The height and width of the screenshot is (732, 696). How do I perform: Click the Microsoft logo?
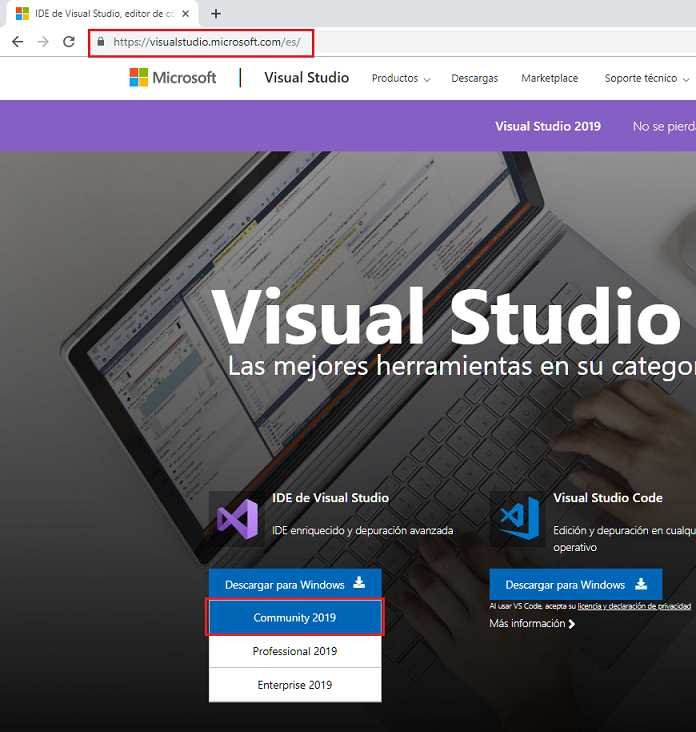173,78
